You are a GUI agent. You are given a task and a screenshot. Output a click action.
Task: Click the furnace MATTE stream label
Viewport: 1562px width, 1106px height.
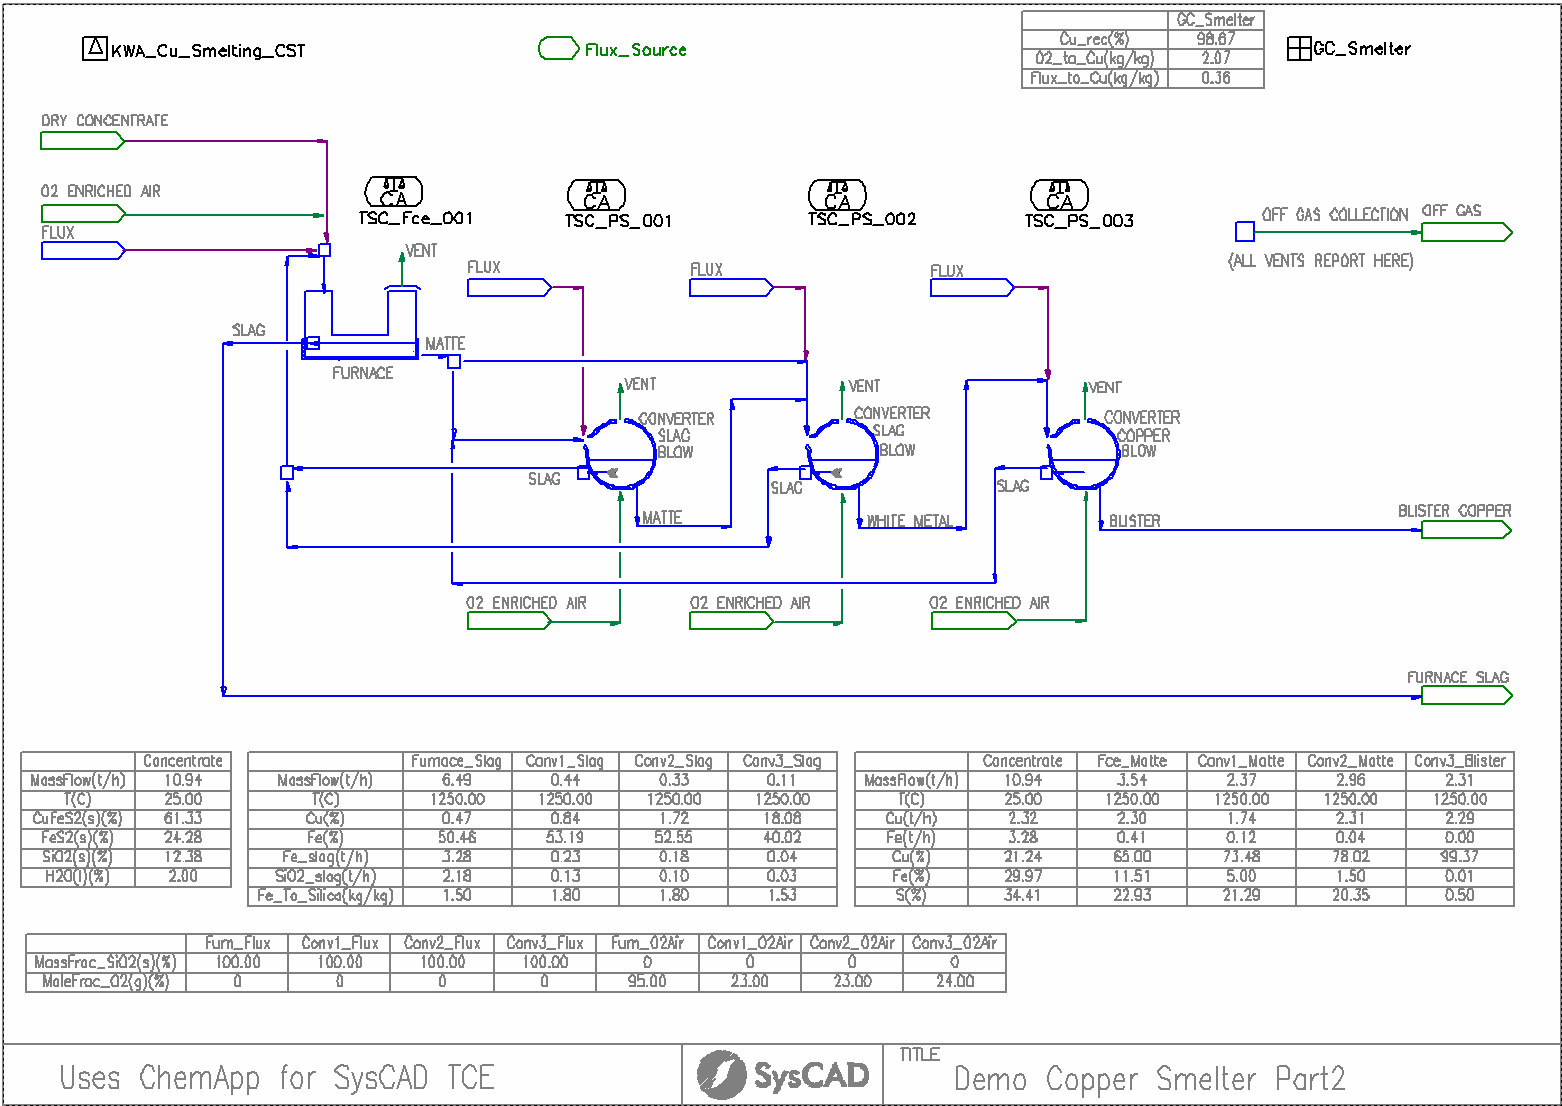point(445,343)
